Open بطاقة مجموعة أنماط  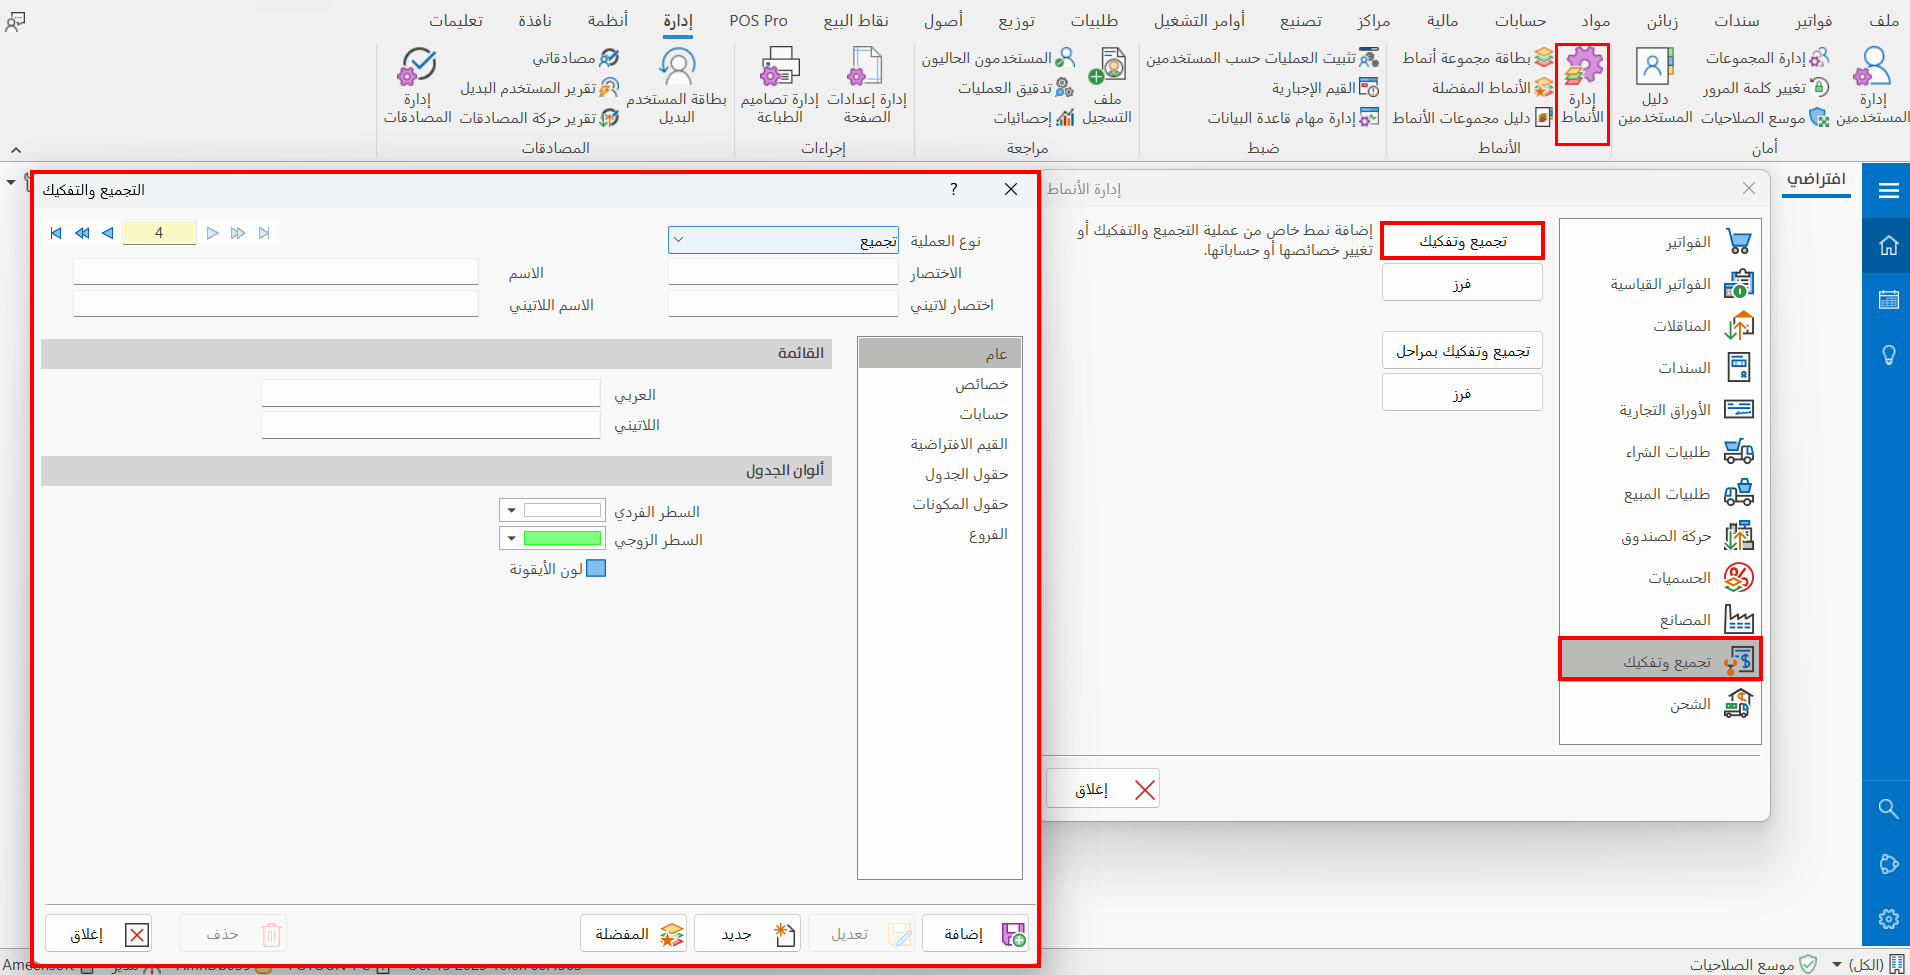point(1478,58)
